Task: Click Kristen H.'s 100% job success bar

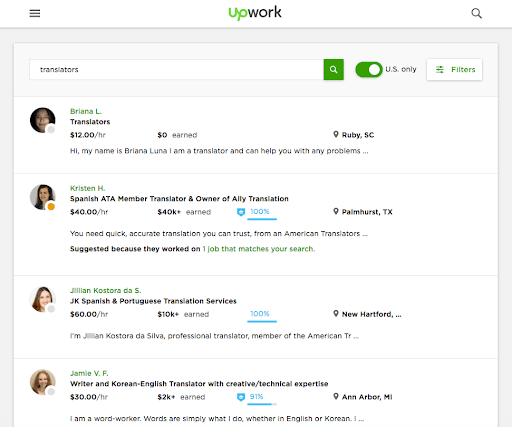Action: tap(262, 219)
